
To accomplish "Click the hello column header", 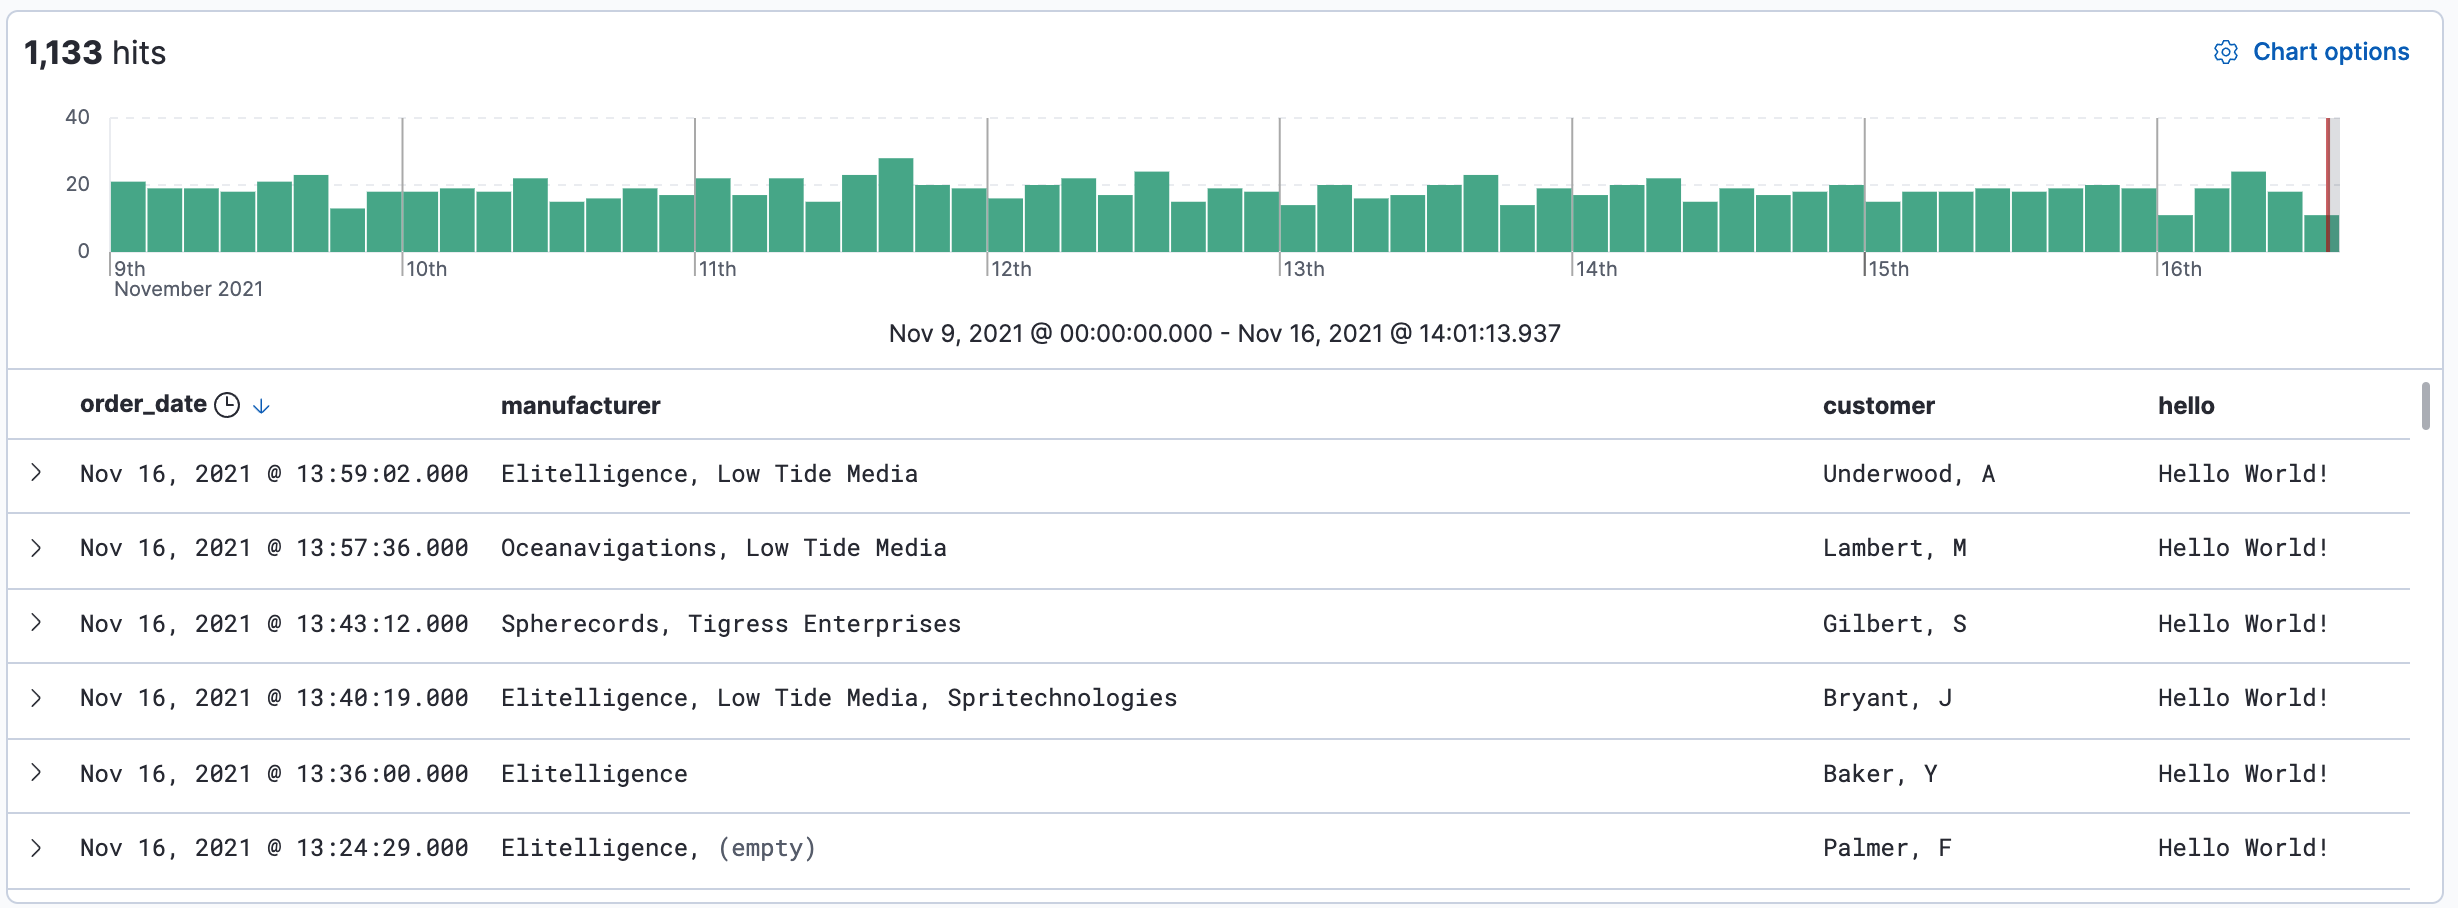I will [2185, 406].
